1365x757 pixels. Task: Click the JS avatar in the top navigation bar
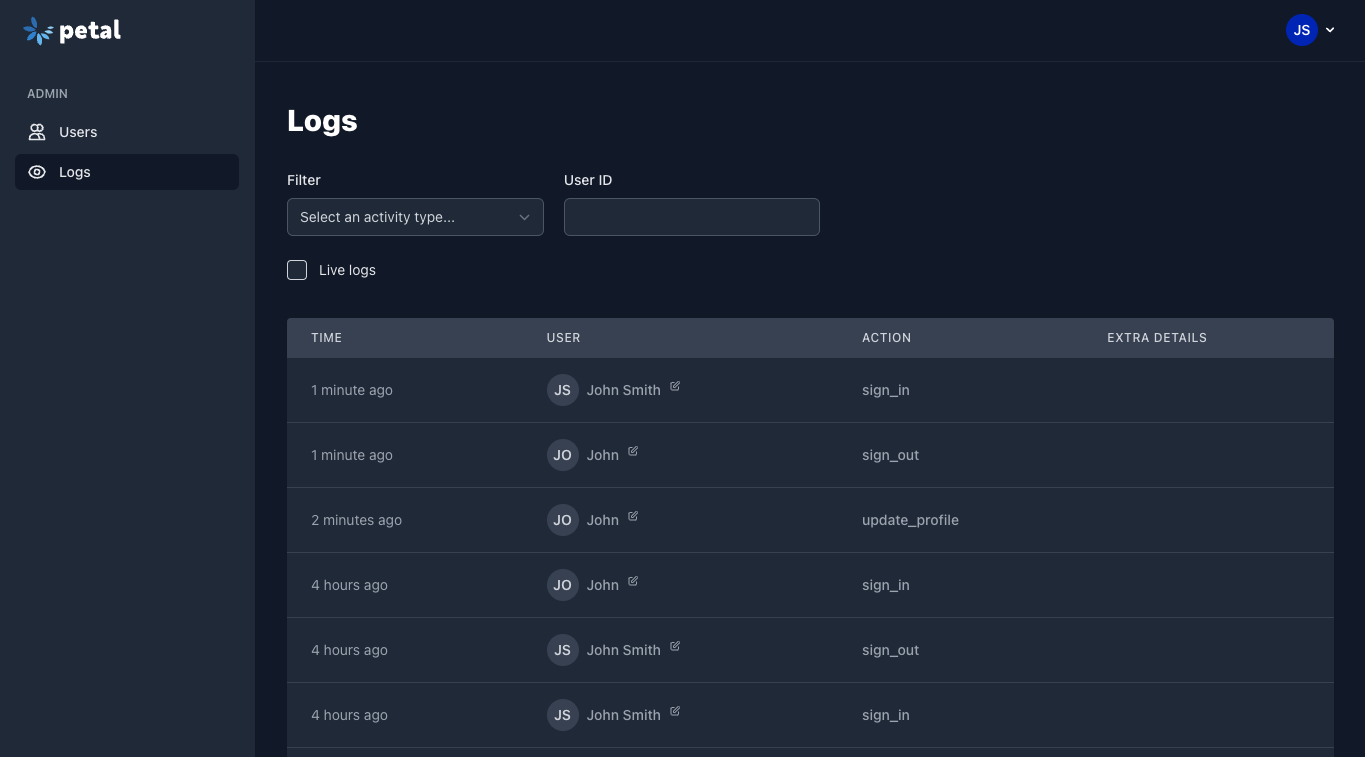(x=1302, y=30)
